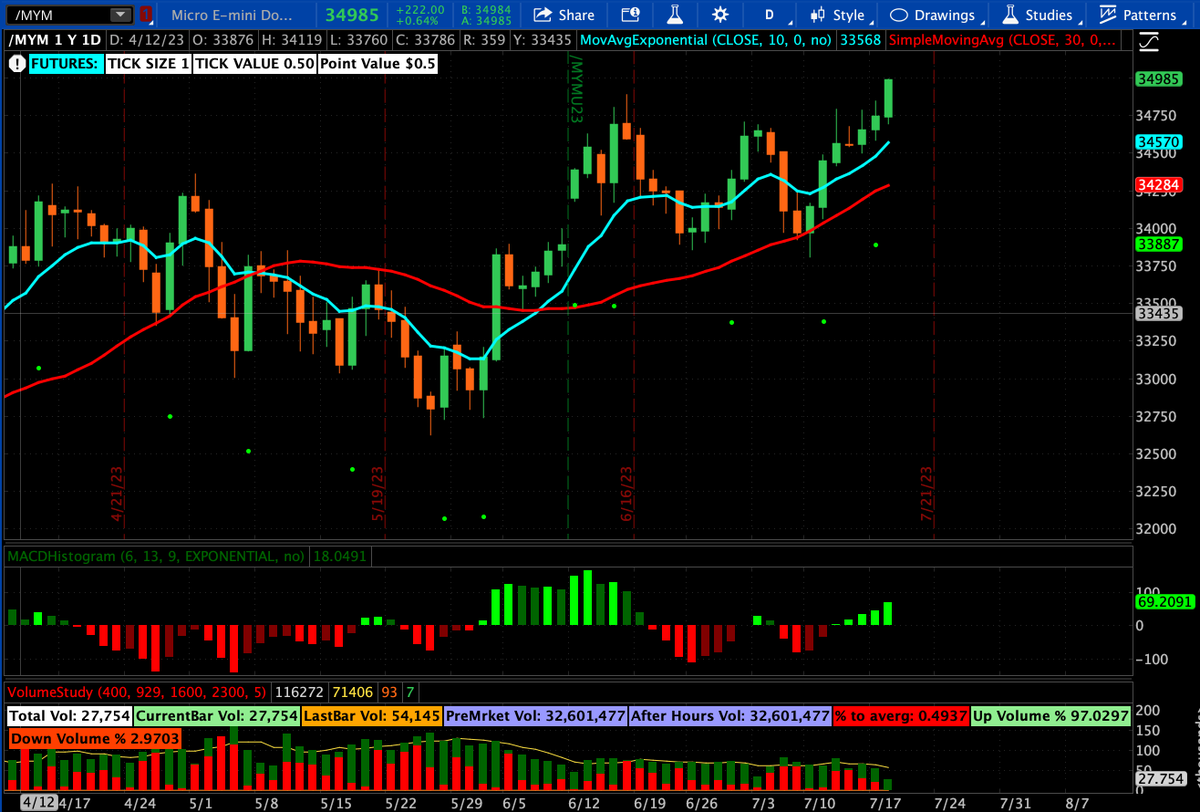Open the D timeframe selector
The height and width of the screenshot is (812, 1200).
[x=769, y=15]
